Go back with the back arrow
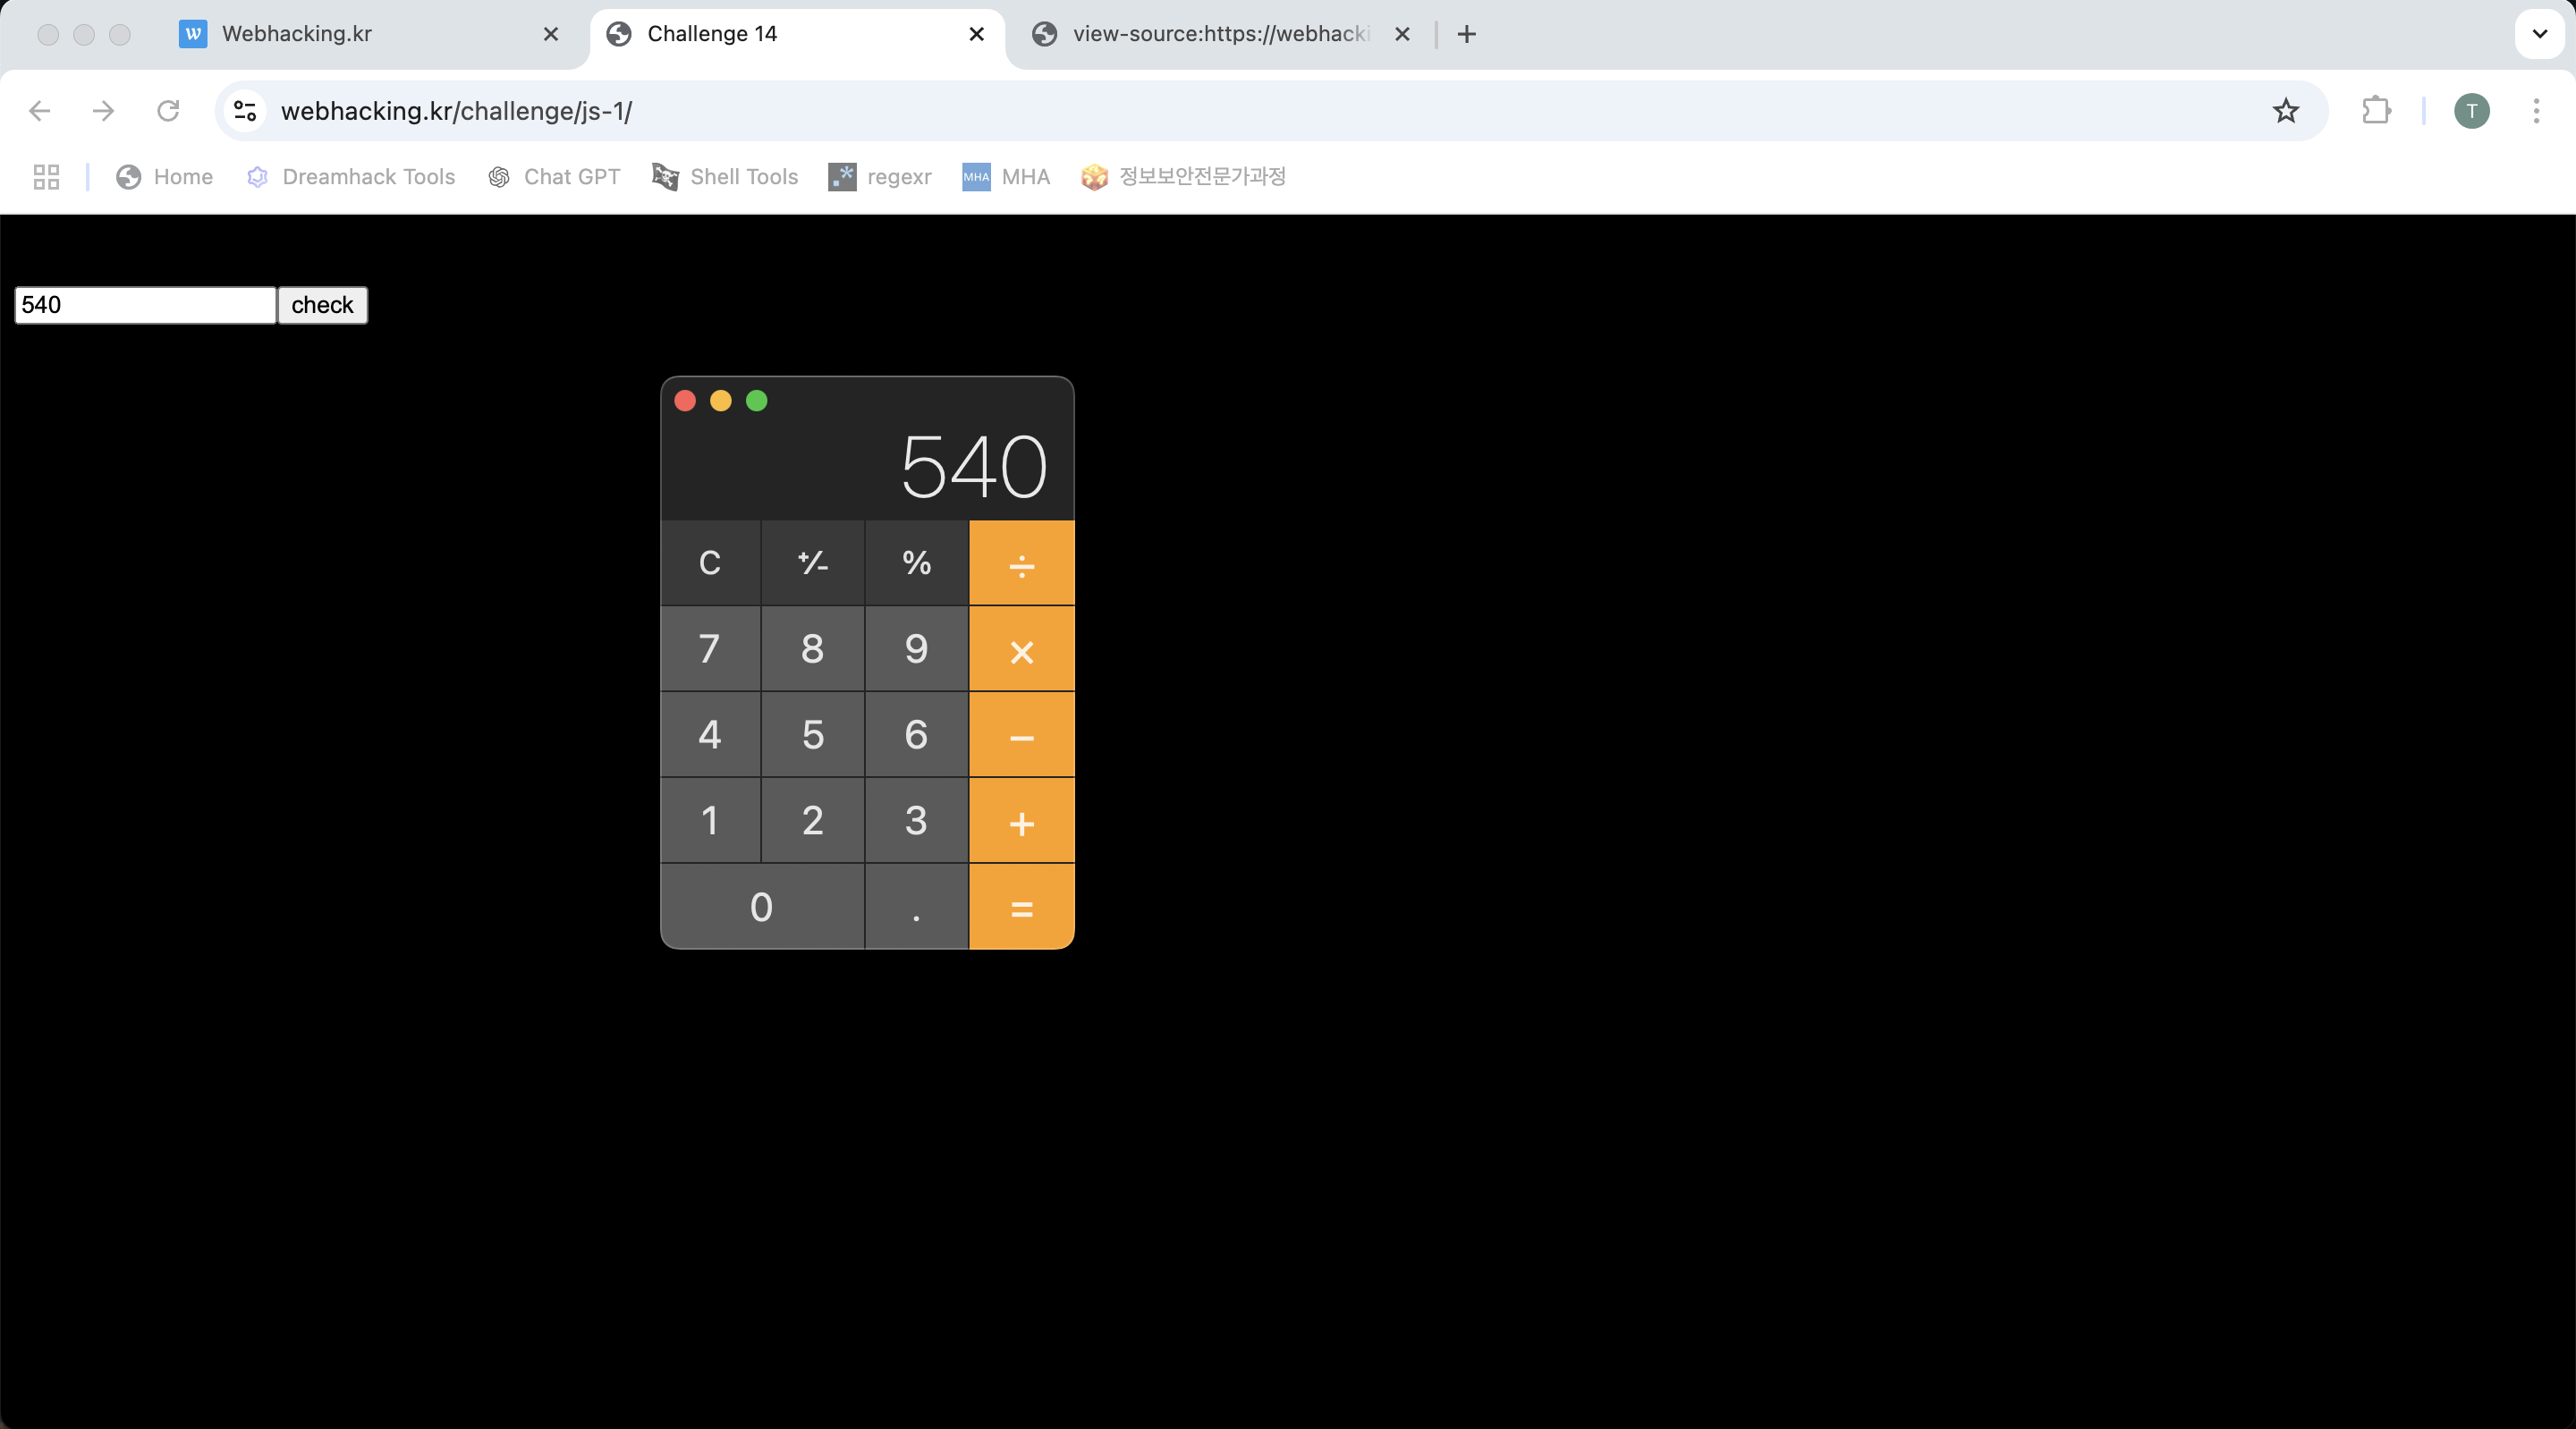The width and height of the screenshot is (2576, 1429). click(40, 111)
